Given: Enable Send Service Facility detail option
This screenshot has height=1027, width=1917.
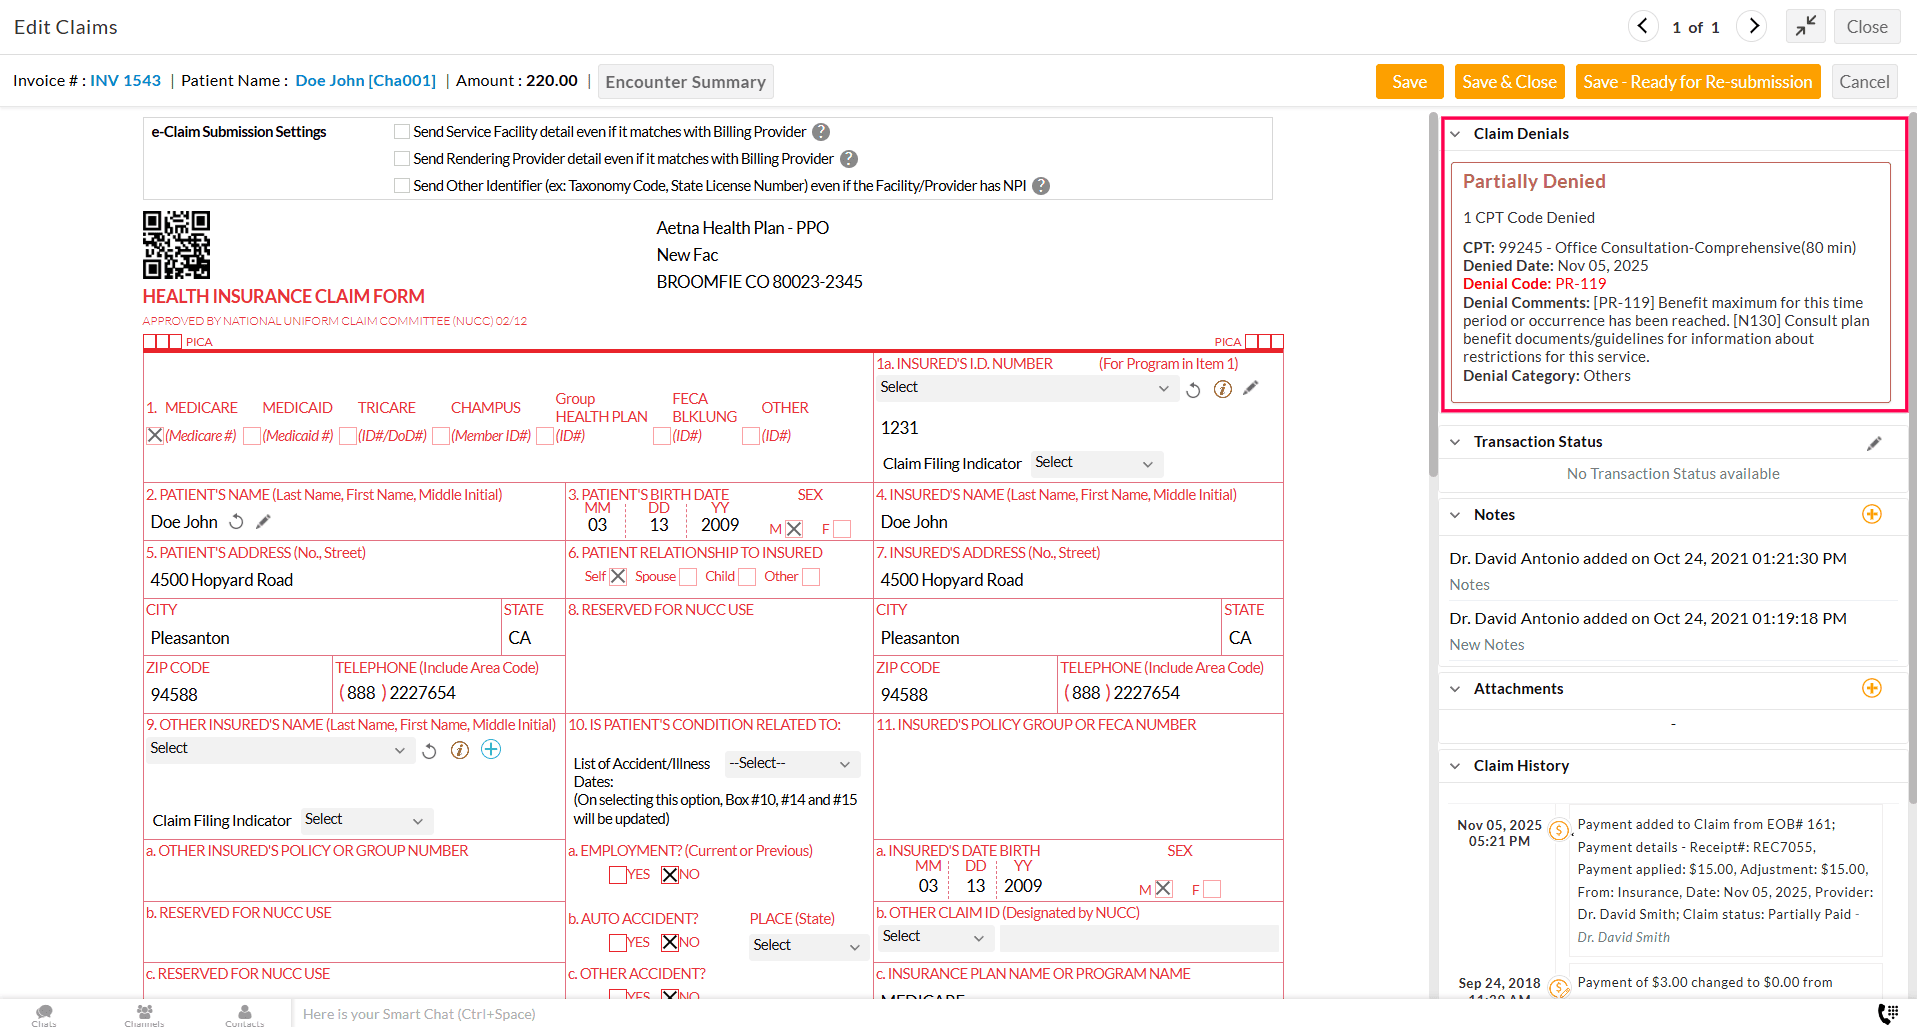Looking at the screenshot, I should coord(401,131).
